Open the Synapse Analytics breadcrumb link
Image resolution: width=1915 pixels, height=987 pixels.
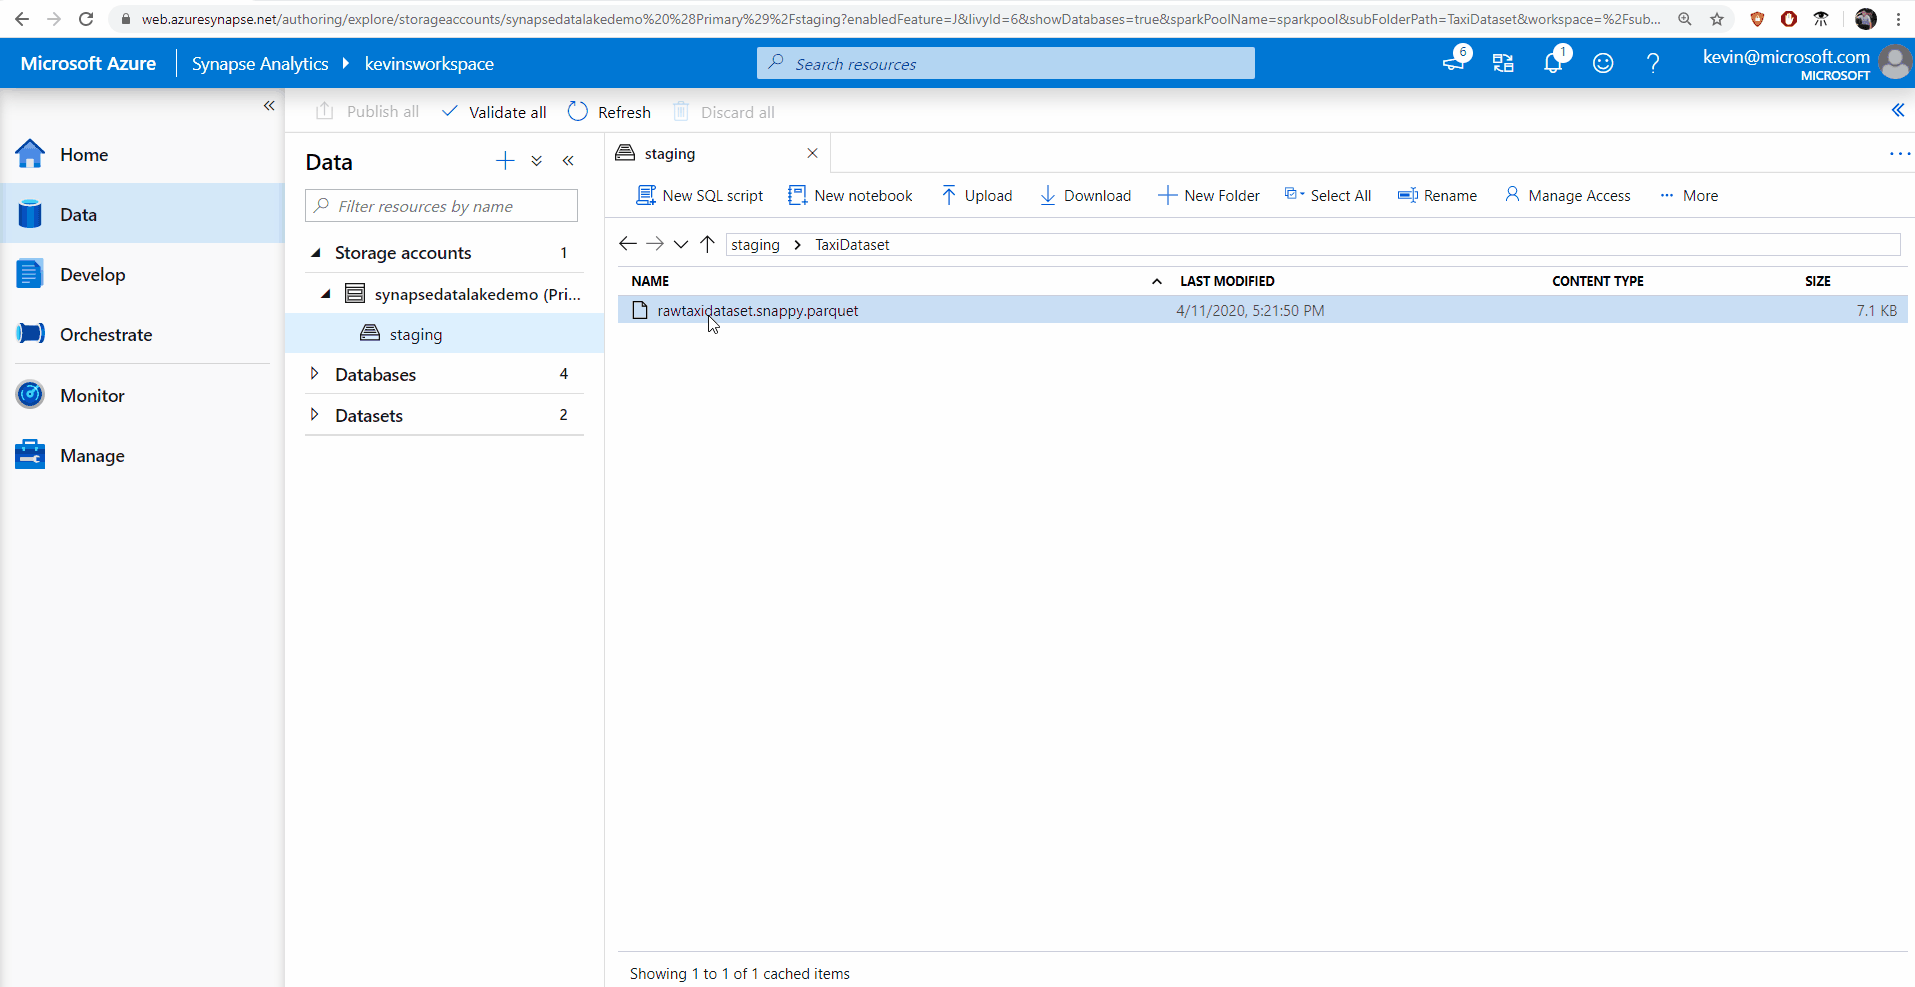click(x=260, y=63)
